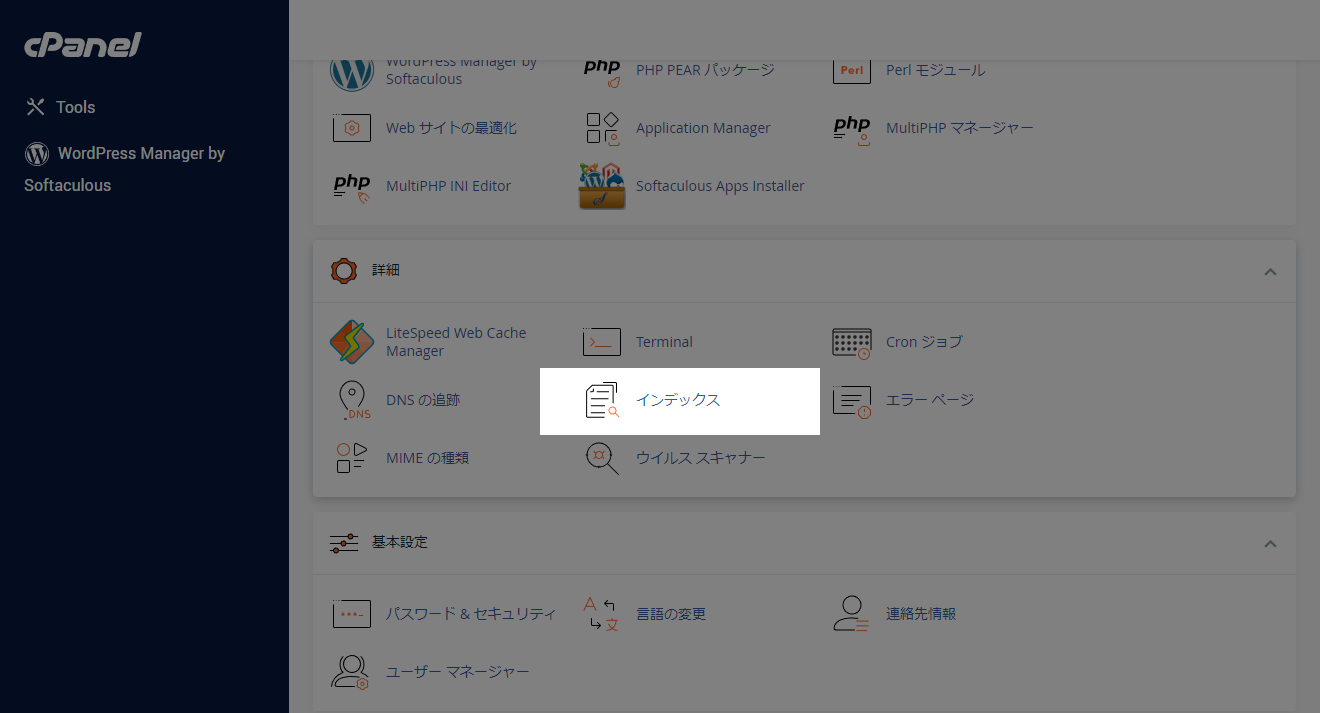This screenshot has width=1320, height=713.
Task: Select the Cron ジョブ clock icon
Action: click(x=851, y=342)
